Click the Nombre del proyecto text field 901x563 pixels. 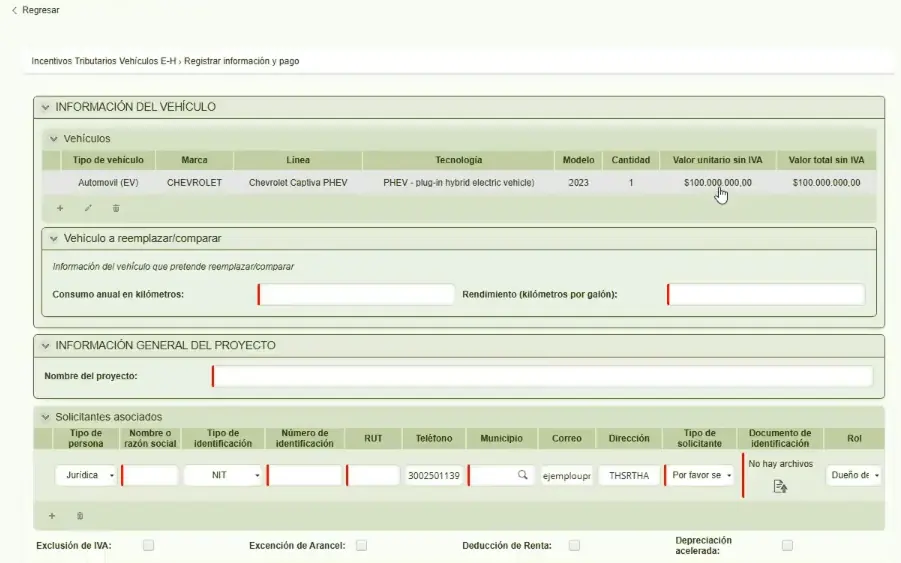point(542,376)
